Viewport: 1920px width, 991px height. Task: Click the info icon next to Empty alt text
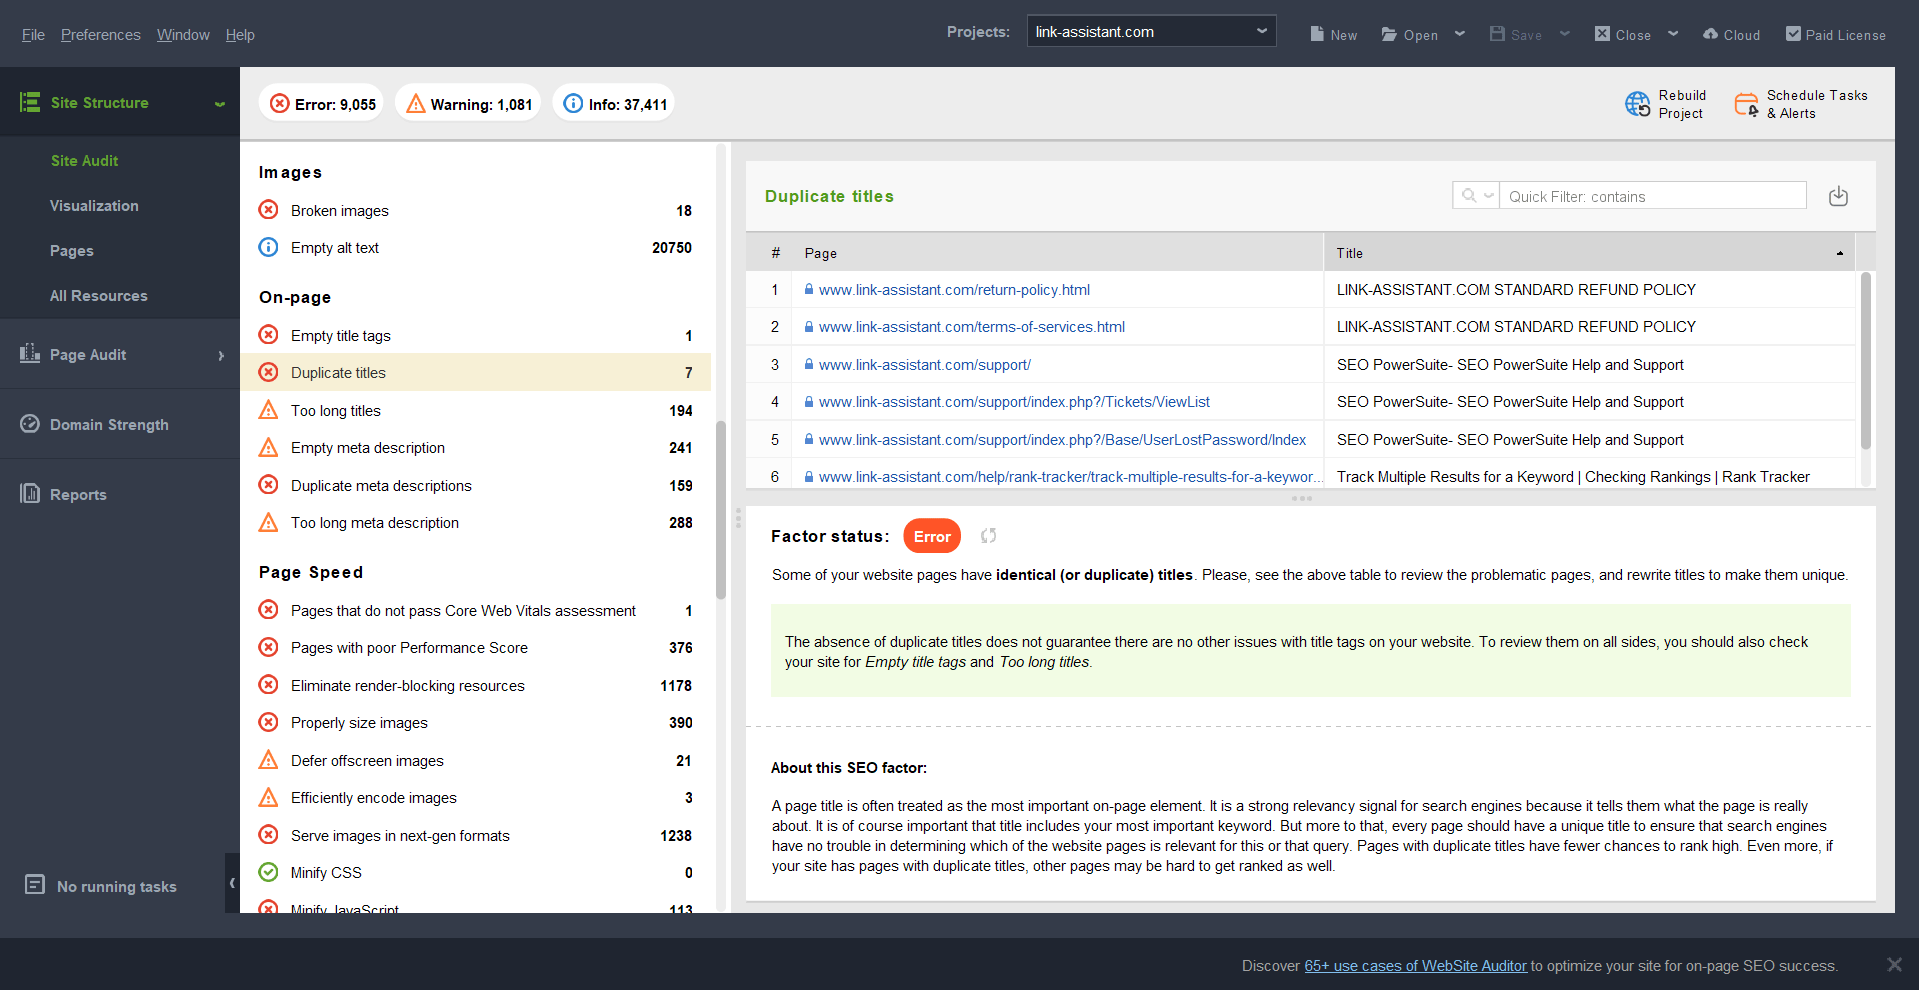[269, 247]
